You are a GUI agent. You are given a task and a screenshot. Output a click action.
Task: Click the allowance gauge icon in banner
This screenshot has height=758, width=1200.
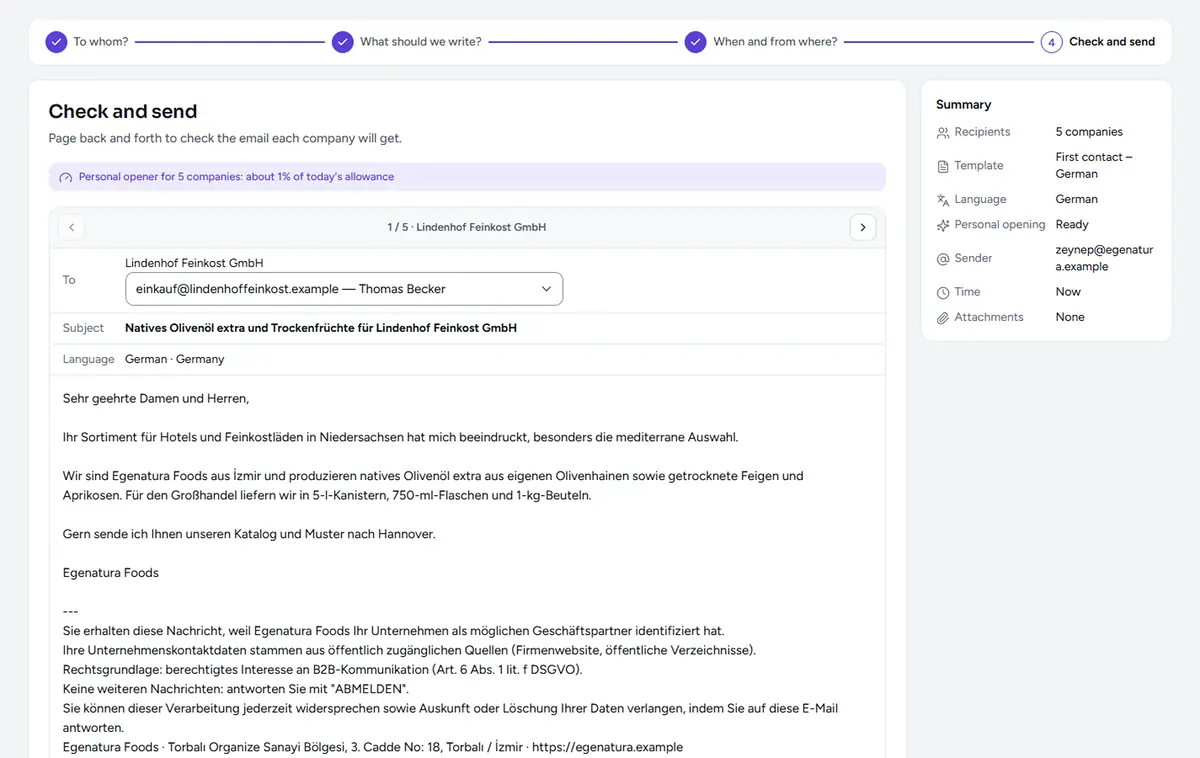point(66,177)
